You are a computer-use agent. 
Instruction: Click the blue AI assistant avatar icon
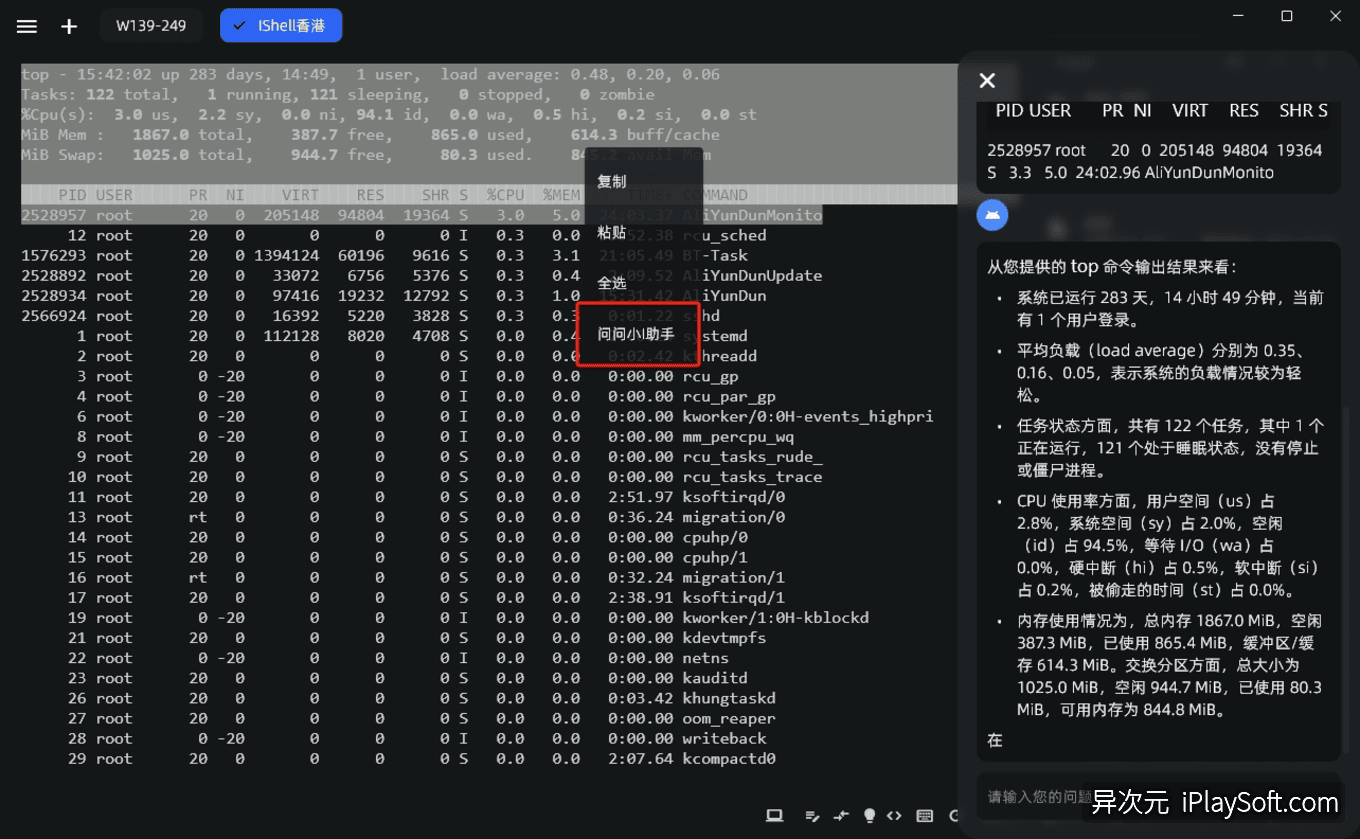pyautogui.click(x=992, y=215)
